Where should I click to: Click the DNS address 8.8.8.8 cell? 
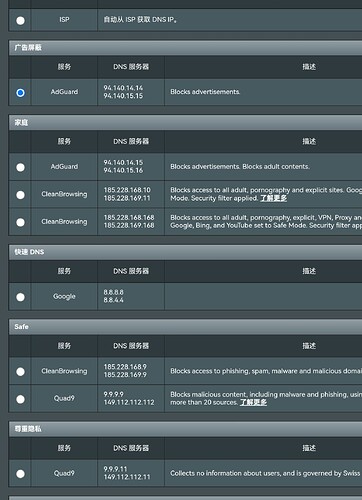click(x=131, y=296)
